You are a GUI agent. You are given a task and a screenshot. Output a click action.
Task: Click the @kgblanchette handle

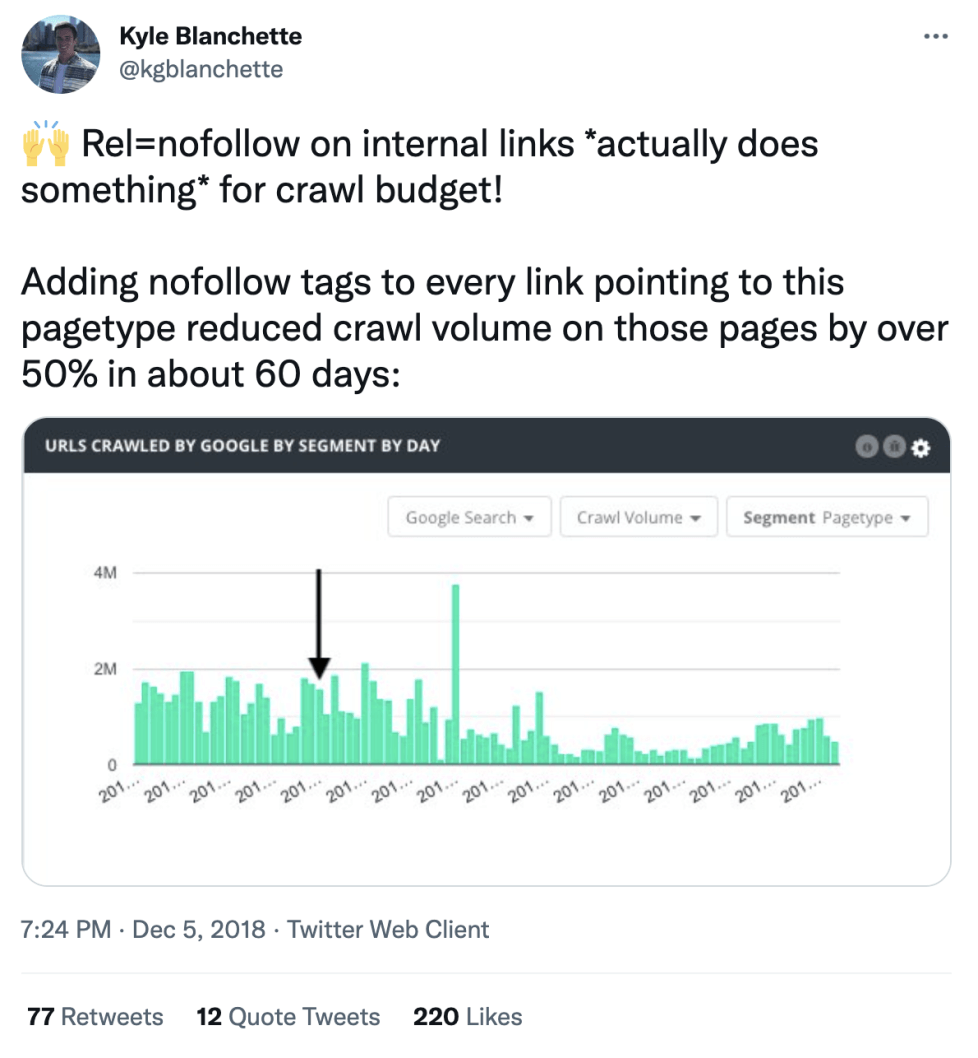click(x=197, y=70)
